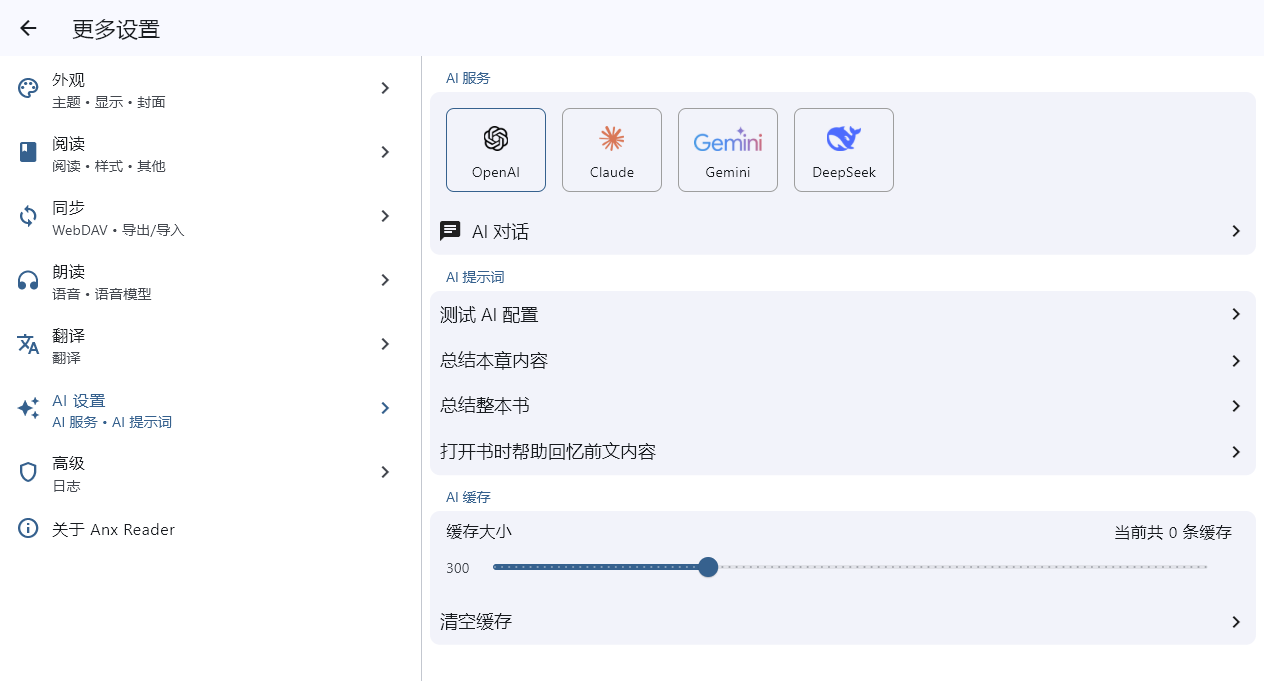Screen dimensions: 1264x681
Task: Click the AI 提示词 section header
Action: [475, 277]
